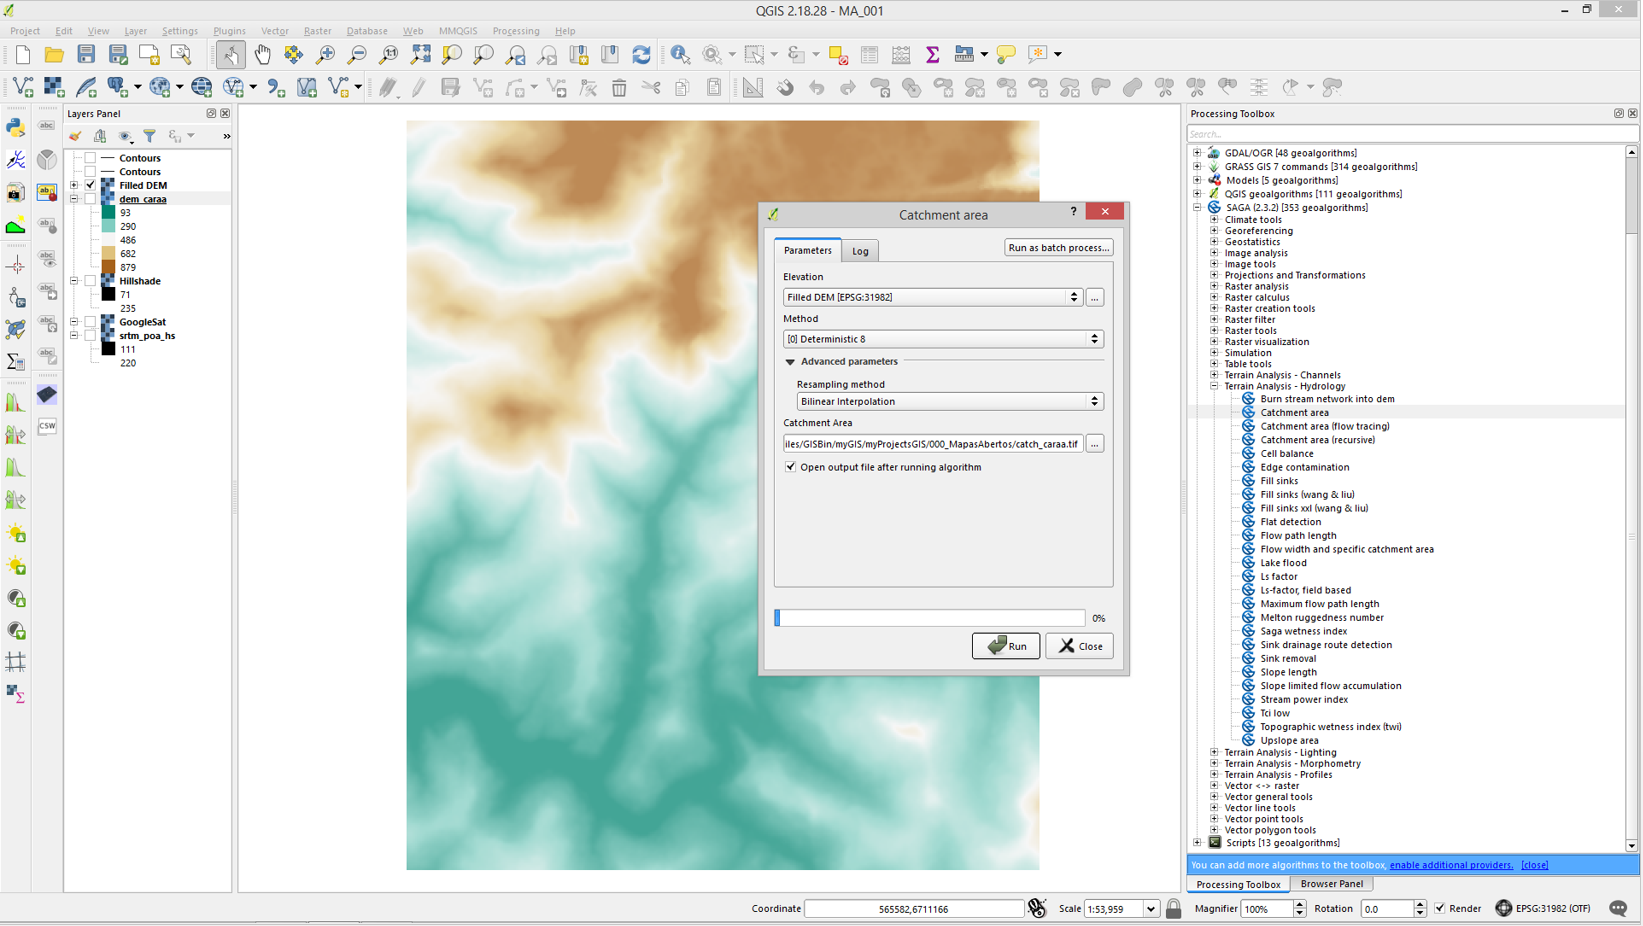Image resolution: width=1643 pixels, height=926 pixels.
Task: Open the Statistical Summary sigma icon
Action: pyautogui.click(x=932, y=54)
